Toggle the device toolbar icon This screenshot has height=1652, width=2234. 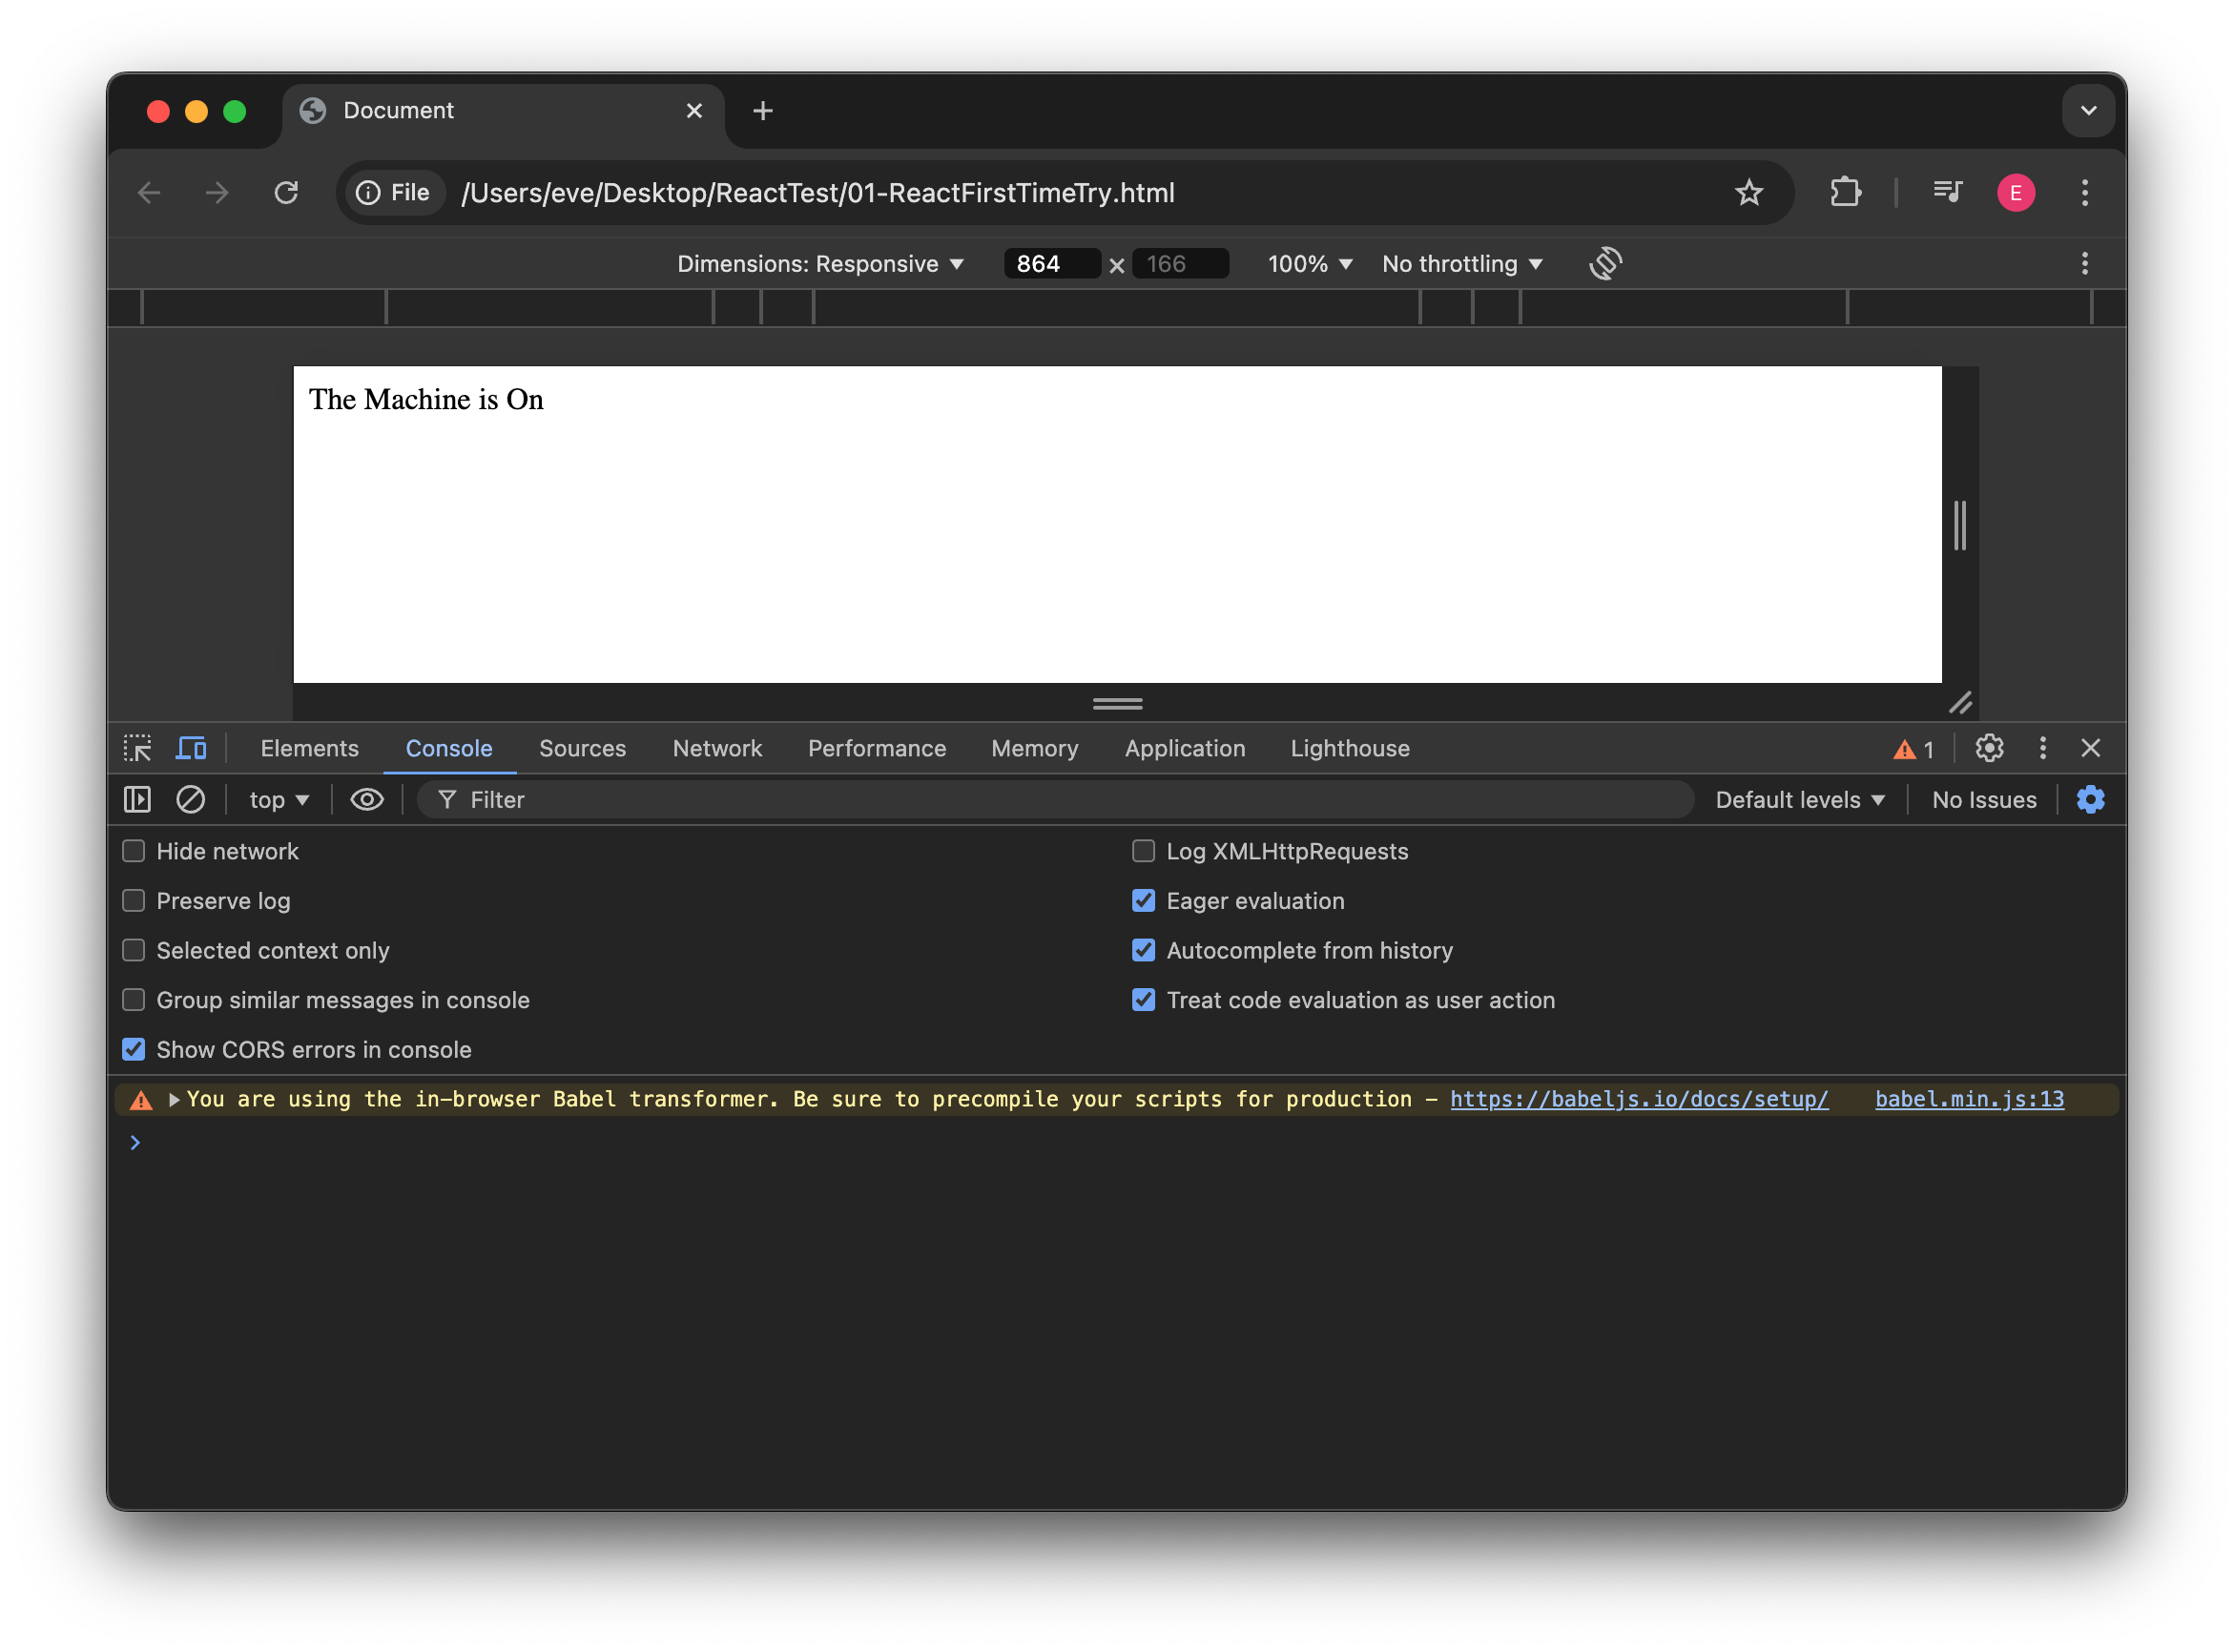[x=190, y=748]
